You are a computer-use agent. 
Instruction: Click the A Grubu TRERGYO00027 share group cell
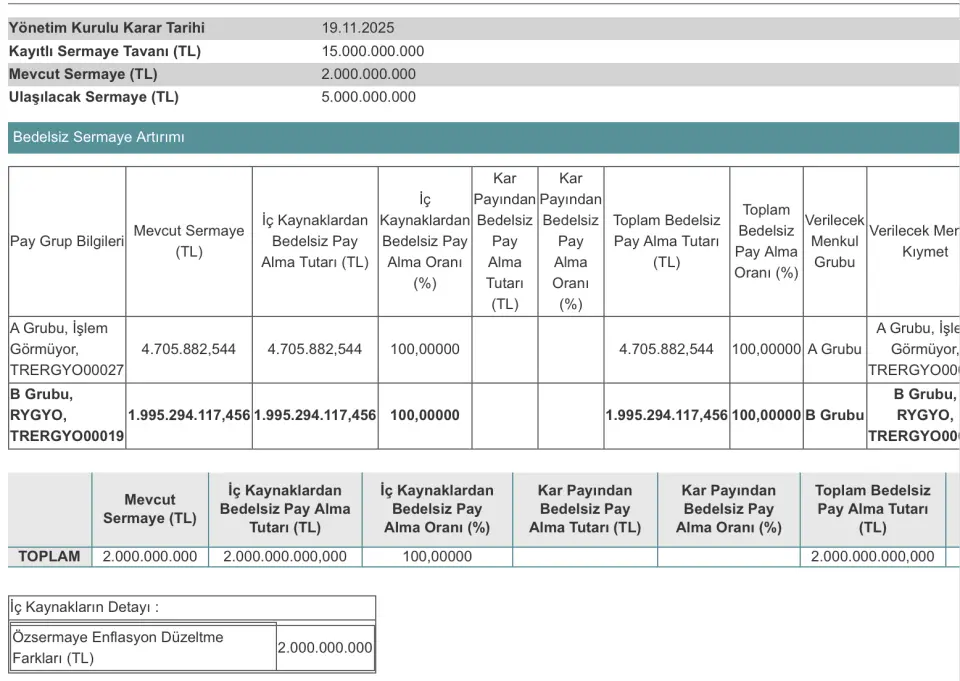tap(67, 349)
